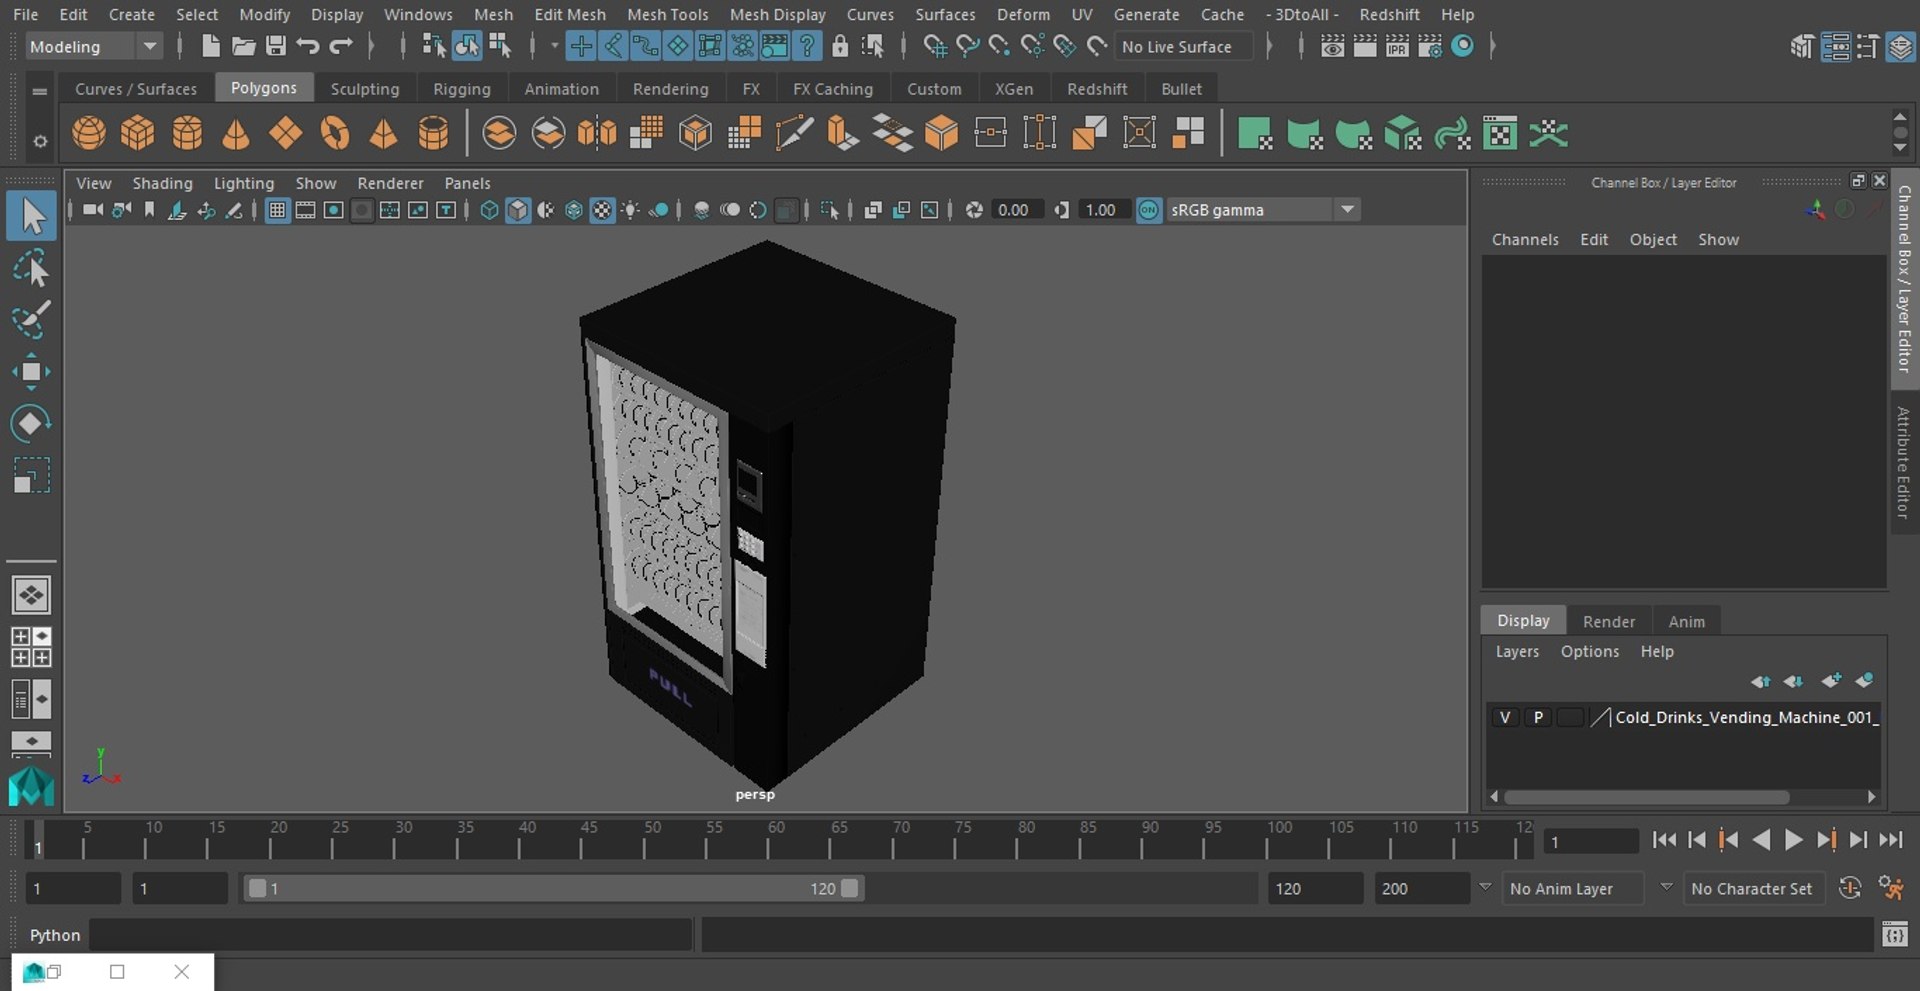Click the Mirror shelf icon
This screenshot has height=991, width=1920.
[x=597, y=133]
